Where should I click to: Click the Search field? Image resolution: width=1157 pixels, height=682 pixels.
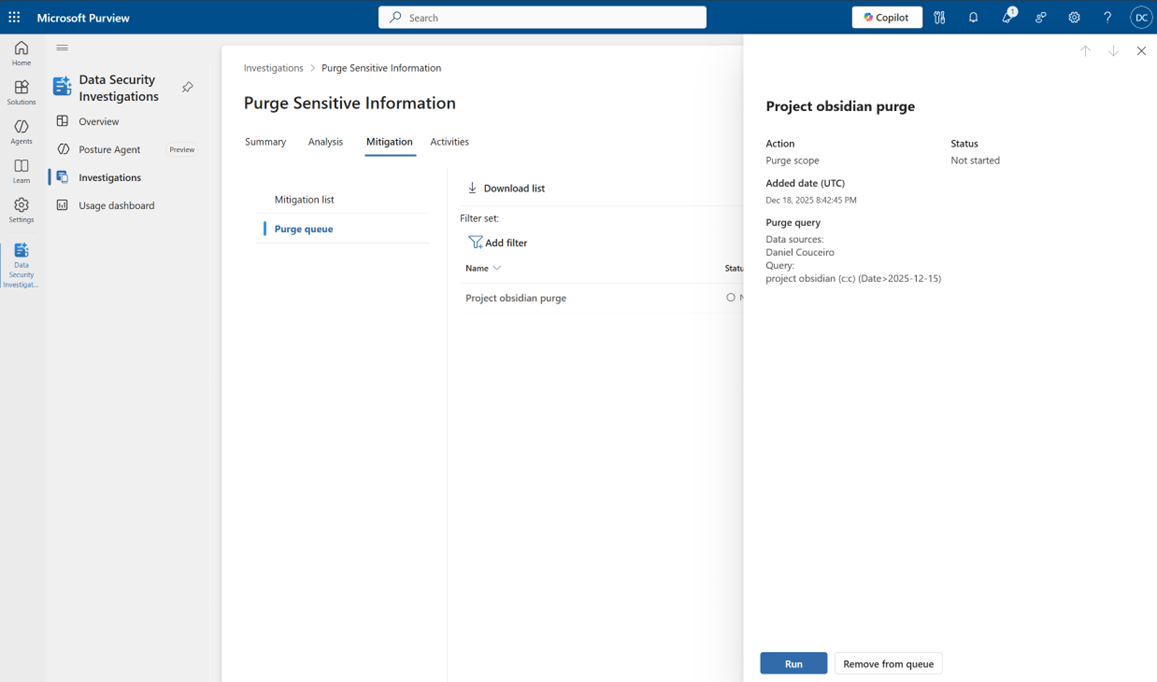542,17
